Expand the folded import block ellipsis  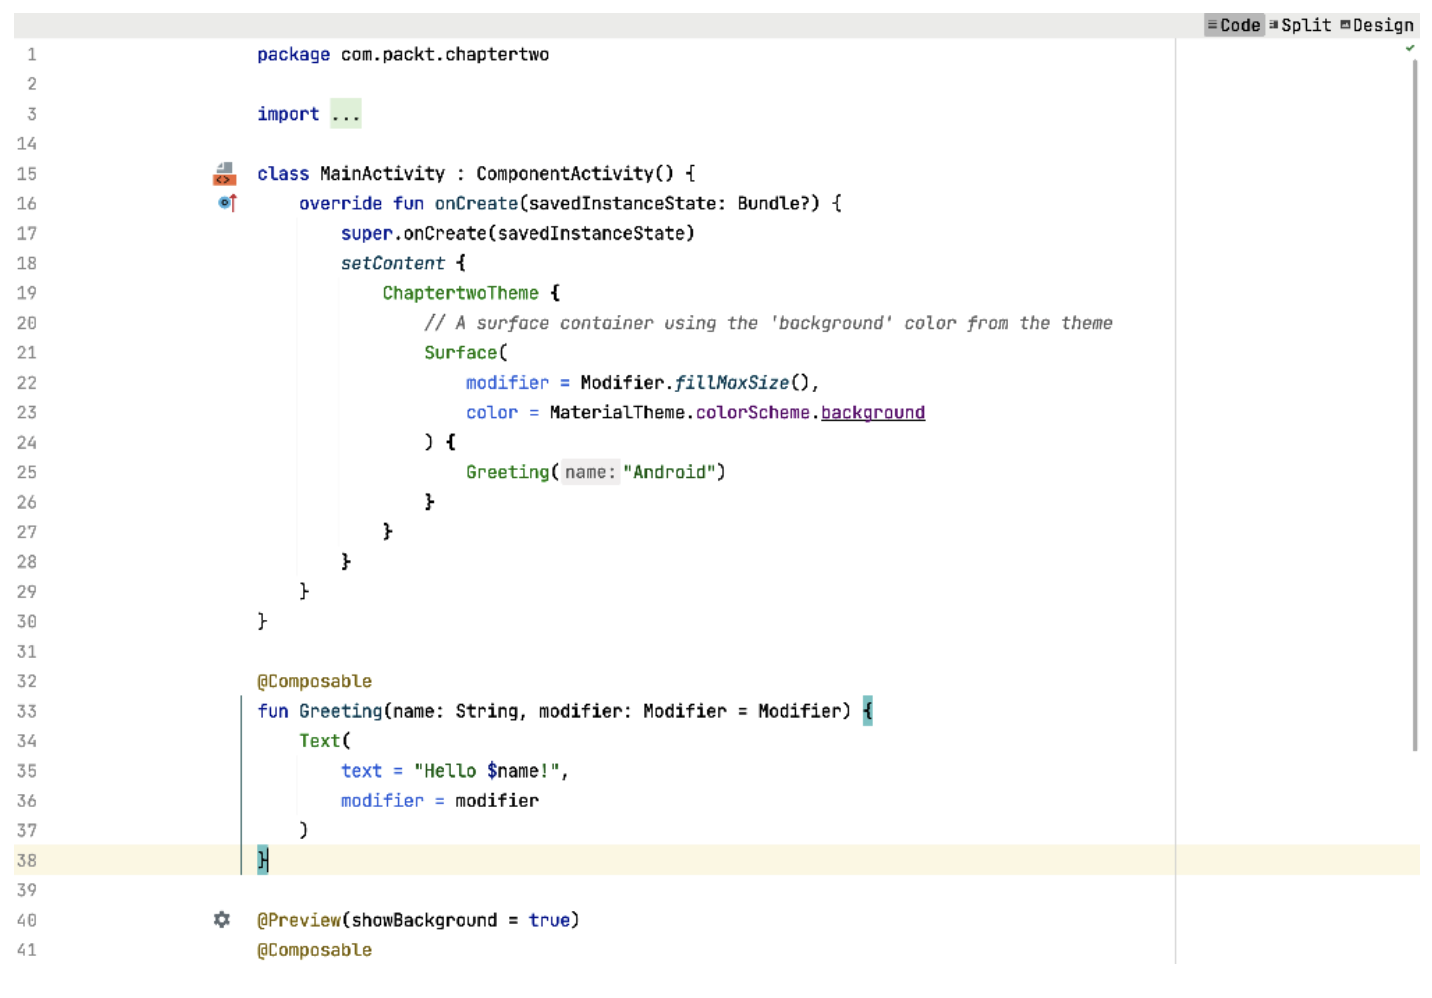tap(346, 114)
